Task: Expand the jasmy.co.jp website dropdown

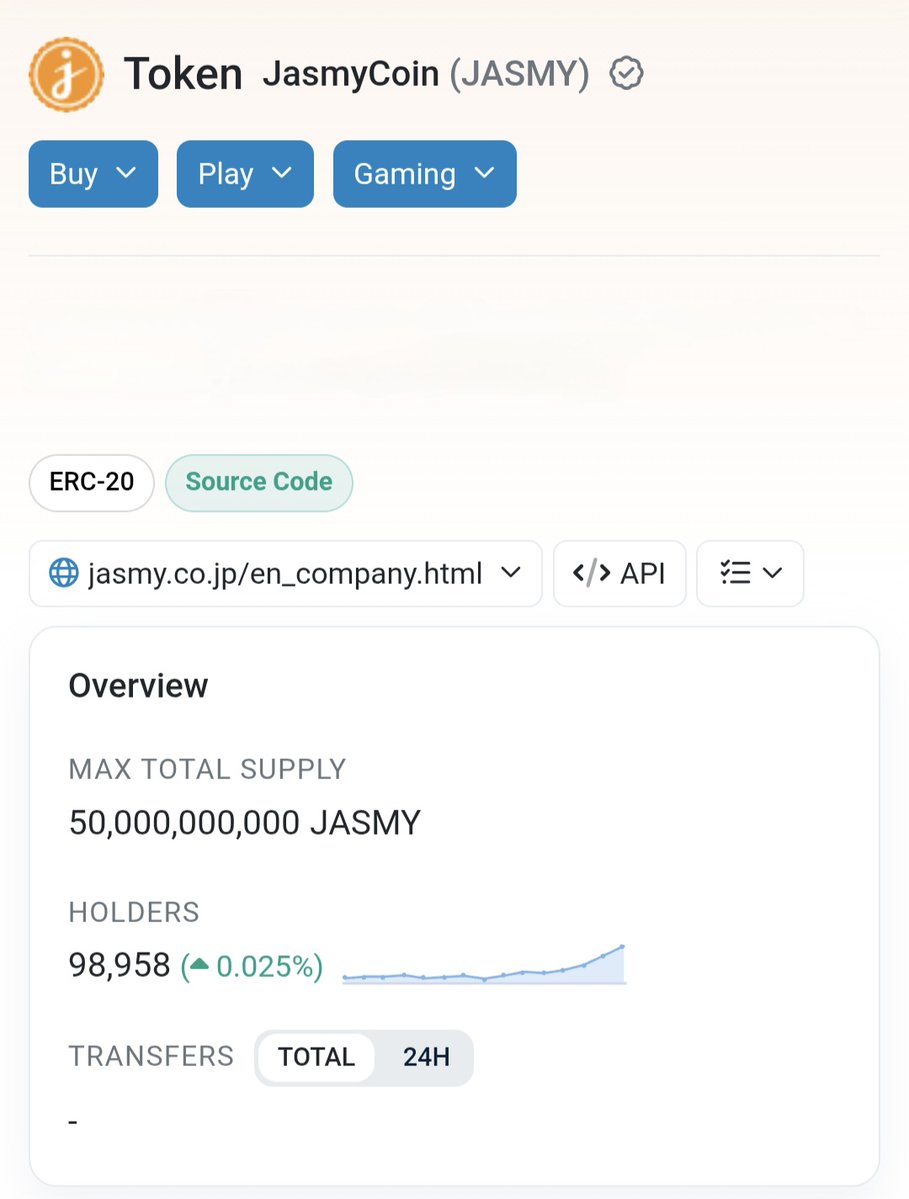Action: pos(511,573)
